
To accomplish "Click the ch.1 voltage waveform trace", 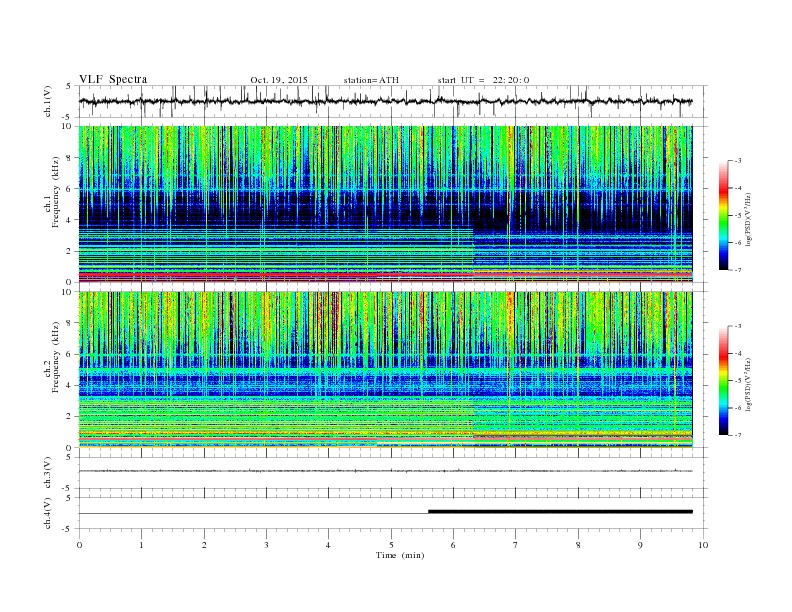I will click(x=385, y=101).
